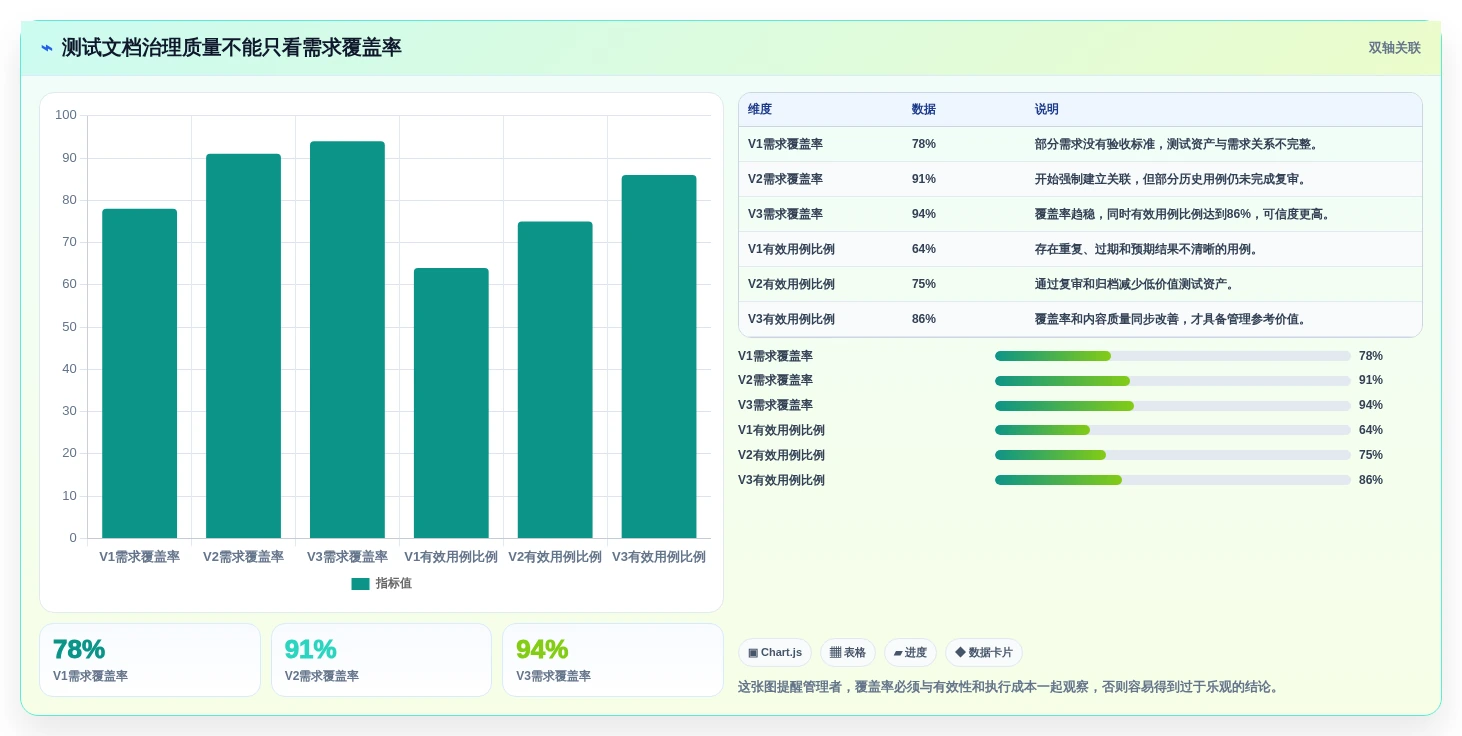
Task: Click the V1需求覆盖率 x-axis label
Action: 139,557
